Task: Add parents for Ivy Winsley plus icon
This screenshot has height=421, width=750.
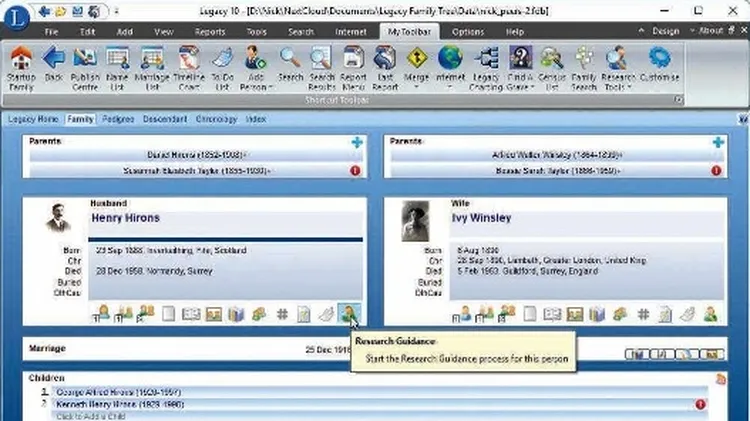Action: (718, 142)
